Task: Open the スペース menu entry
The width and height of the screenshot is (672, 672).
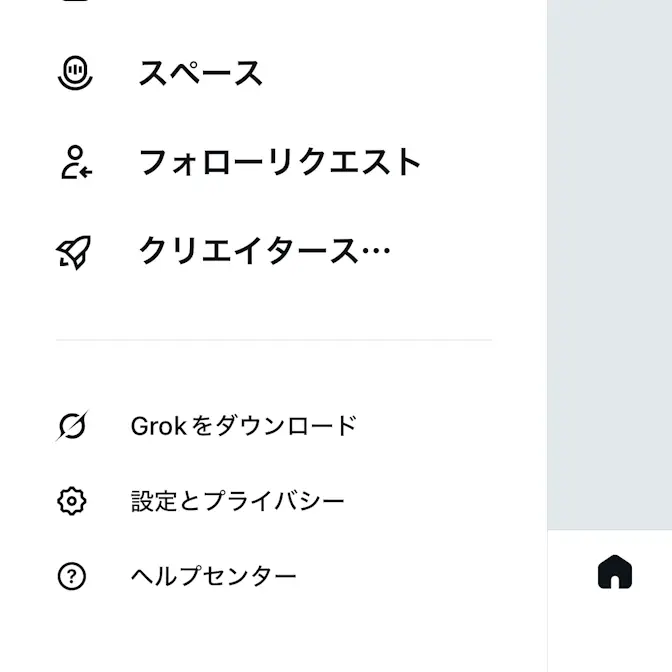Action: (x=200, y=73)
